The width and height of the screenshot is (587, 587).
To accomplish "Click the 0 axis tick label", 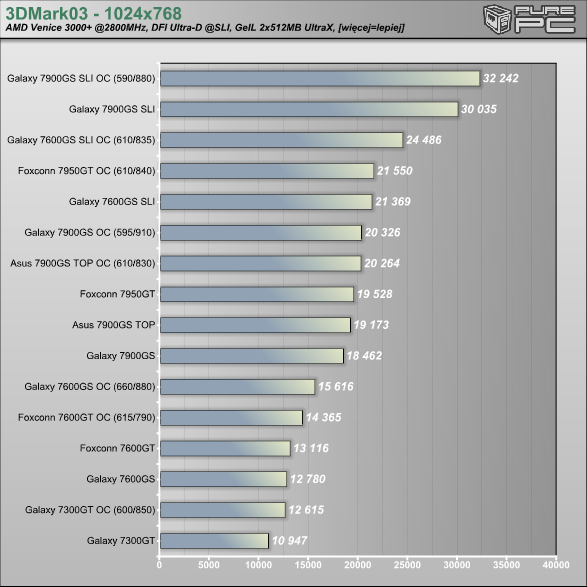I will (x=159, y=565).
